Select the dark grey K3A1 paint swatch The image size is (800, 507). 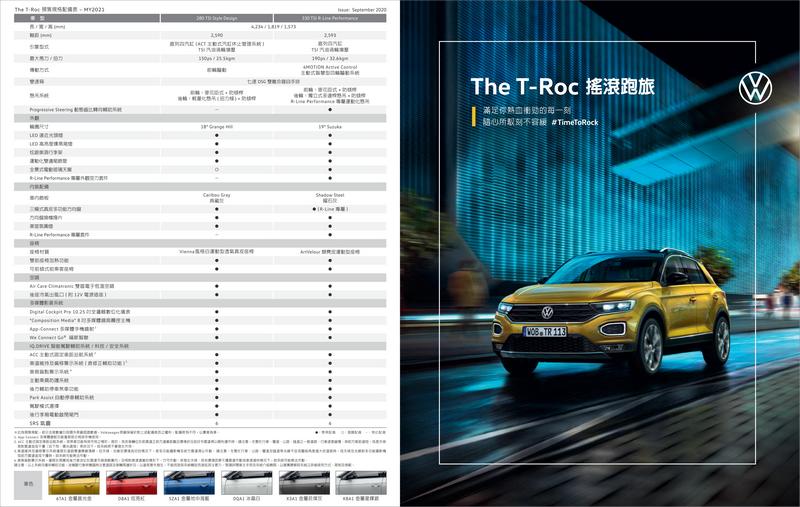[304, 483]
